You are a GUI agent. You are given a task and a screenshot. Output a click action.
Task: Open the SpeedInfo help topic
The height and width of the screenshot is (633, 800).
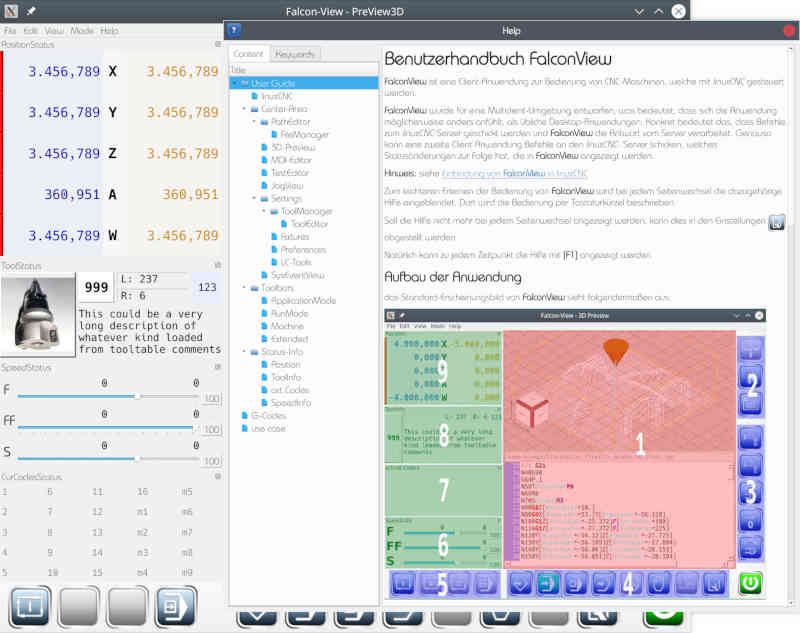[291, 403]
